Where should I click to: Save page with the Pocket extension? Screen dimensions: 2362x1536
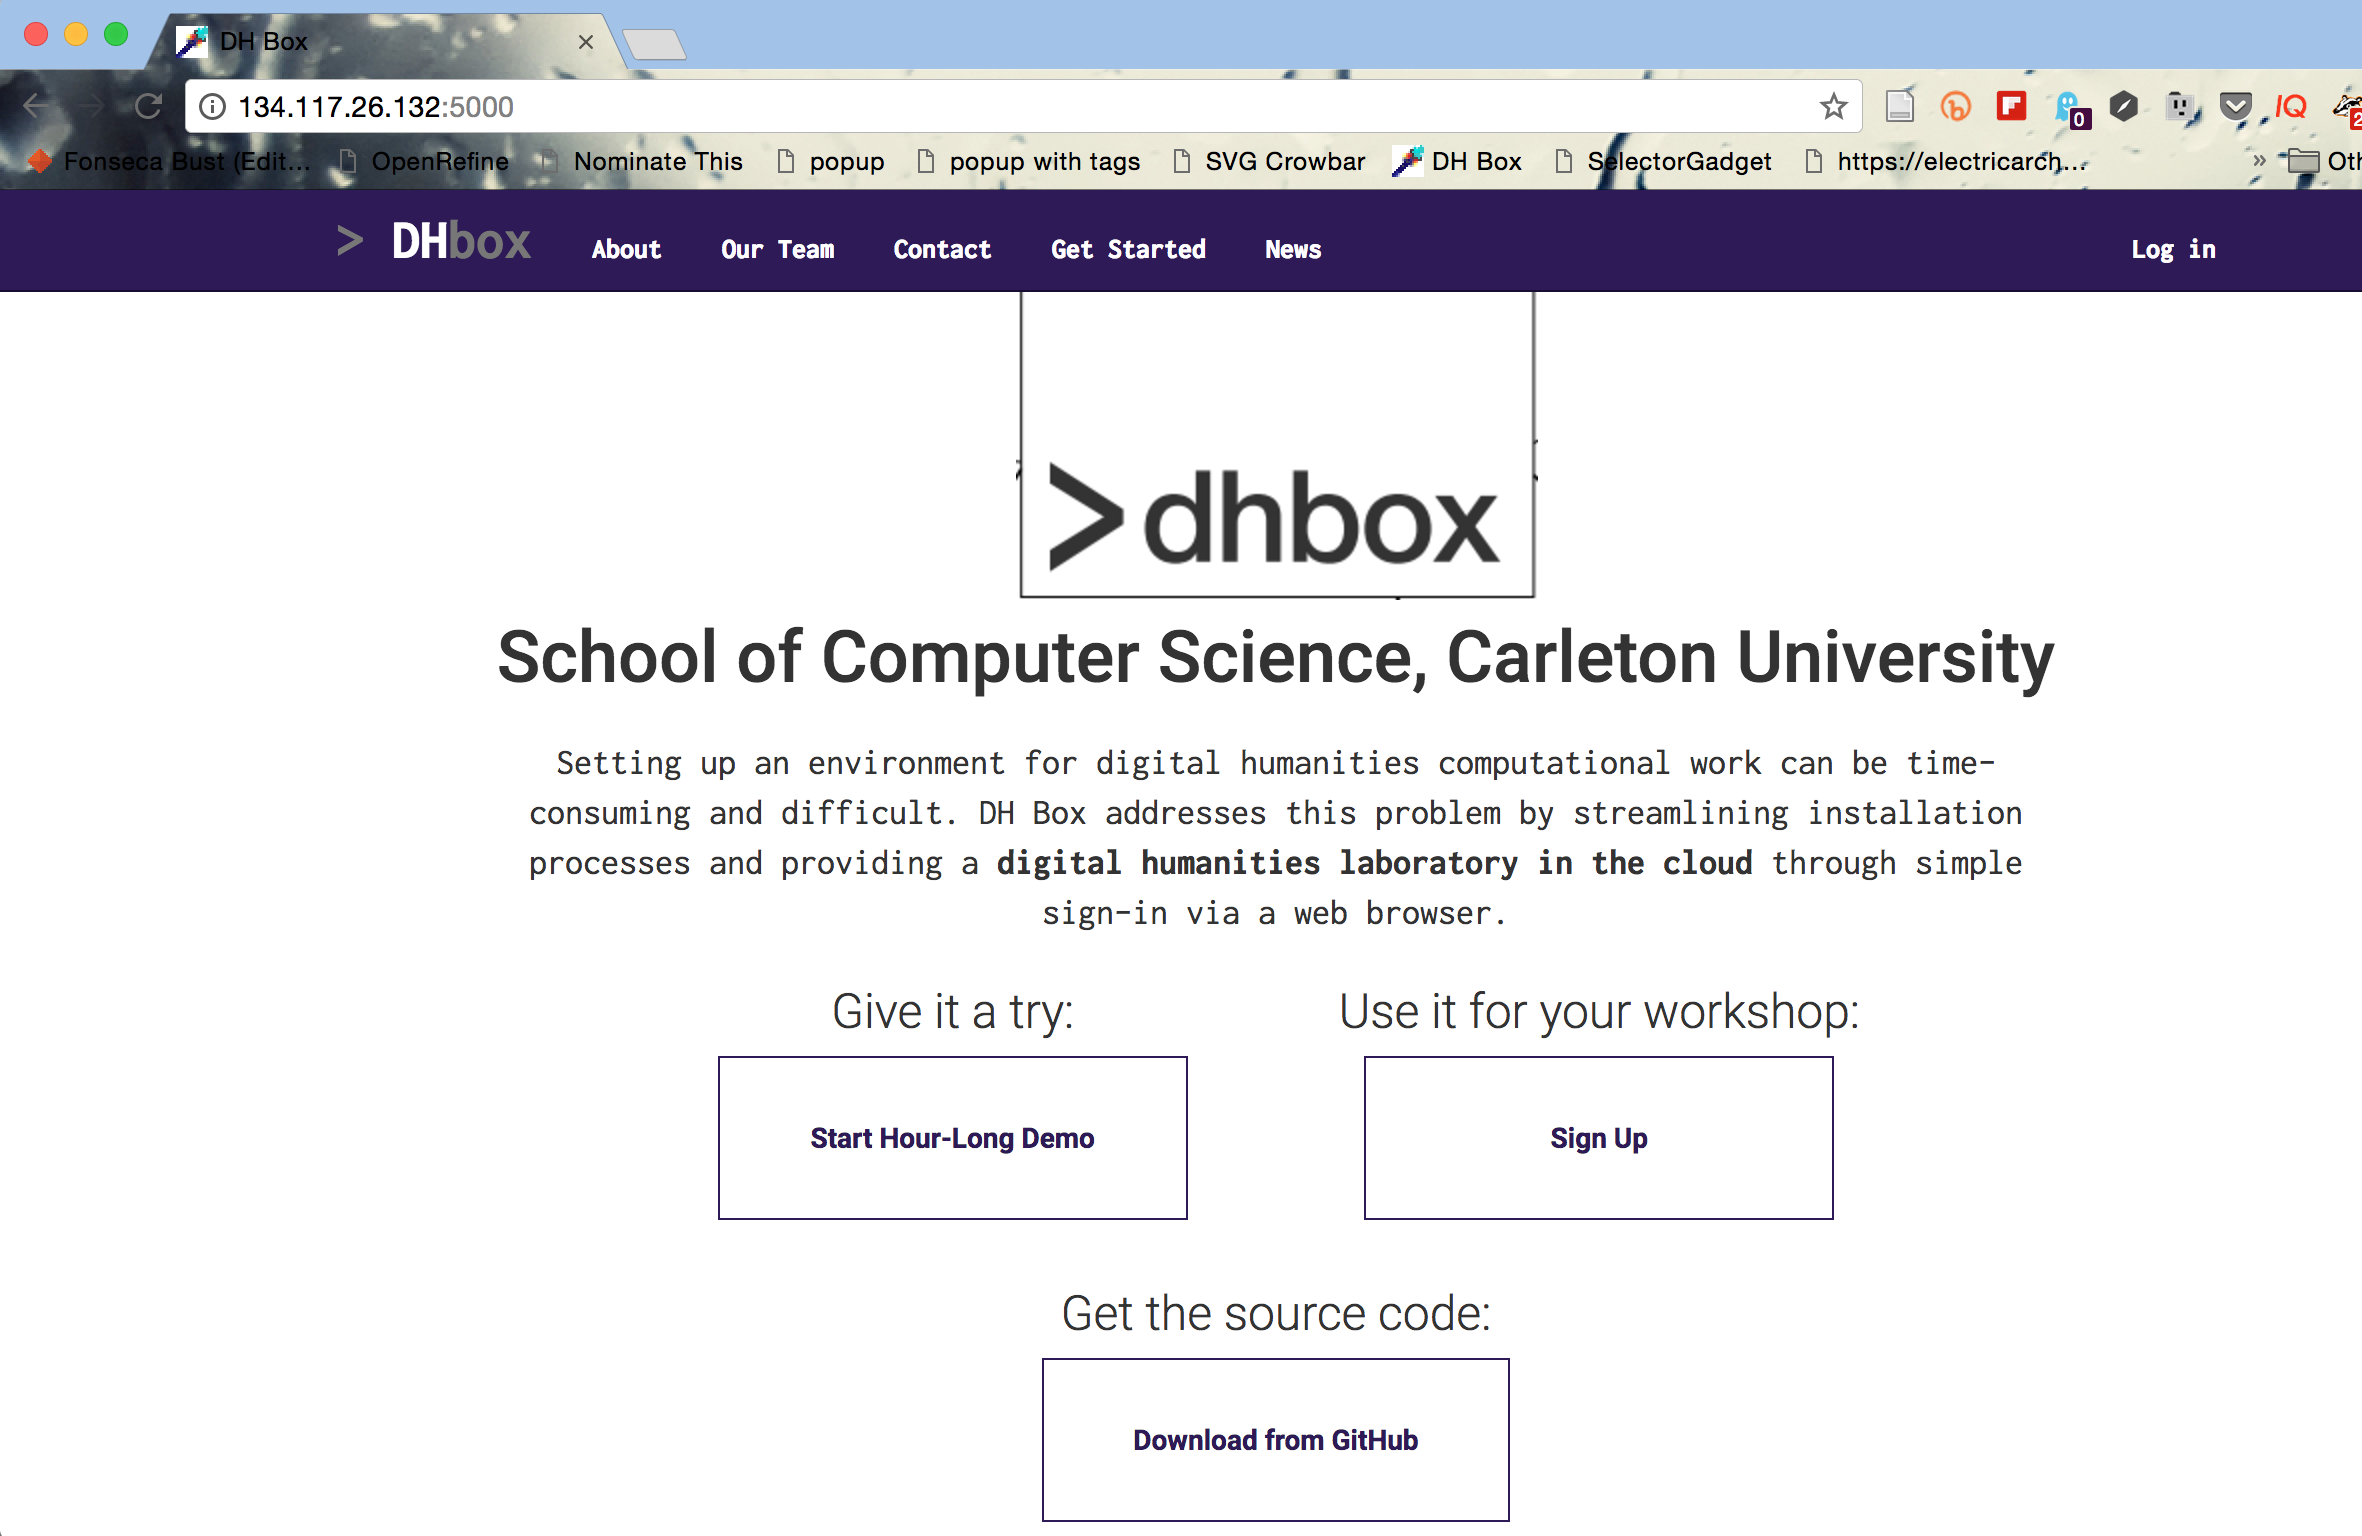pos(2236,106)
